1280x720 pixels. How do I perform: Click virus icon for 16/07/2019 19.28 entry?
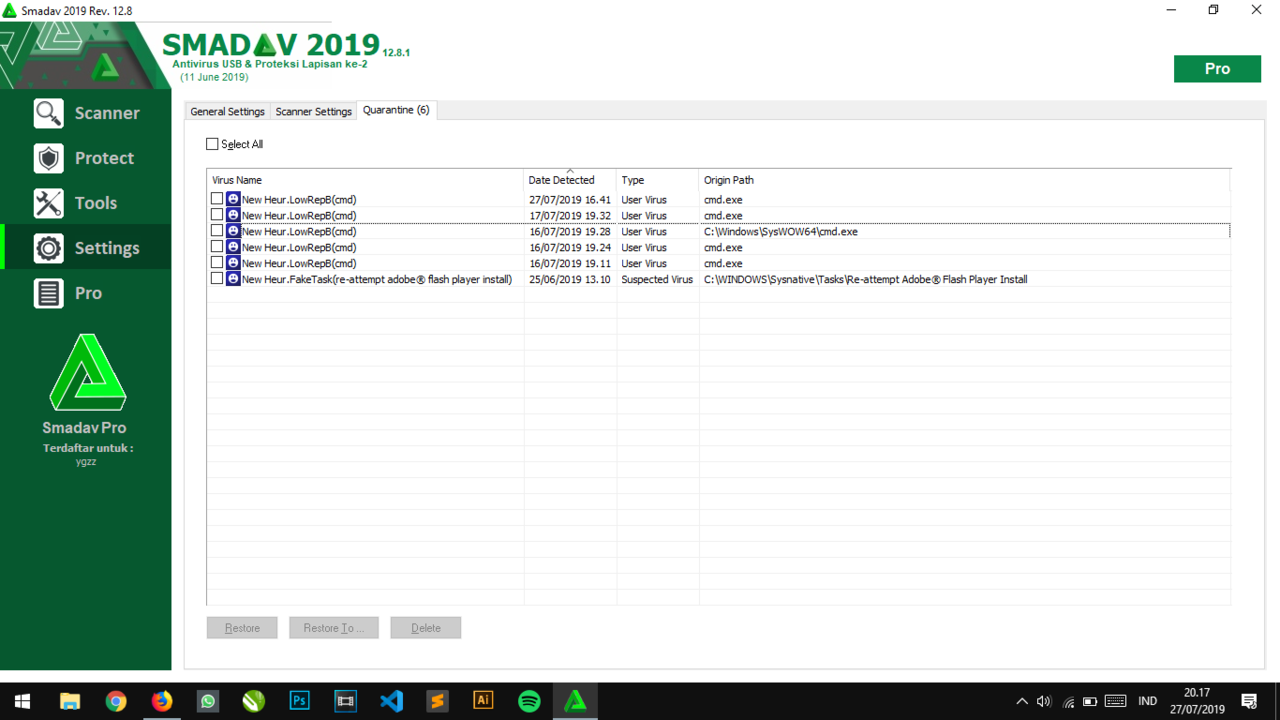[233, 231]
